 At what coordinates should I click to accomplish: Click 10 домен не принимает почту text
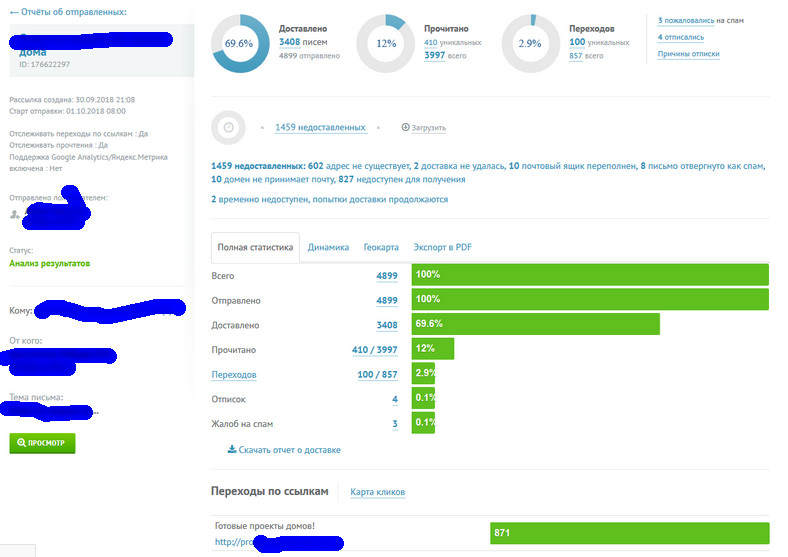(x=272, y=179)
